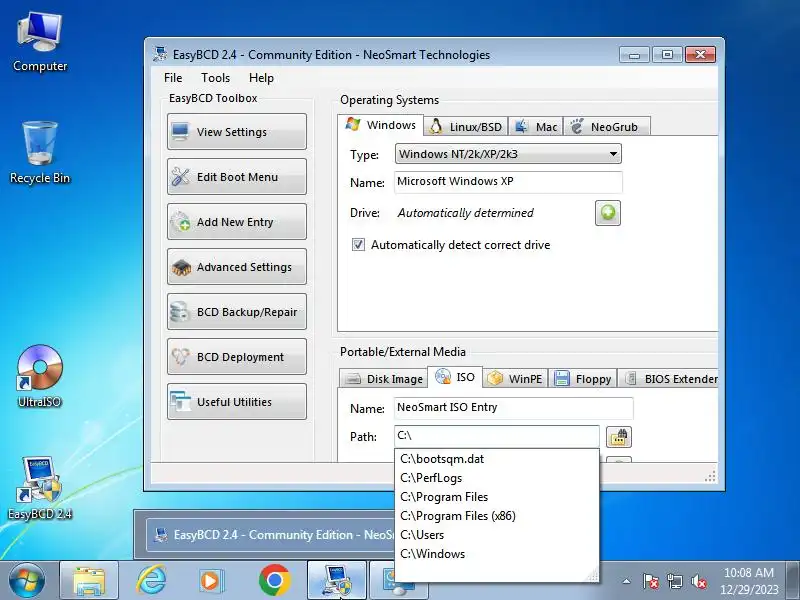Select C:\Users from the path list

coord(497,535)
